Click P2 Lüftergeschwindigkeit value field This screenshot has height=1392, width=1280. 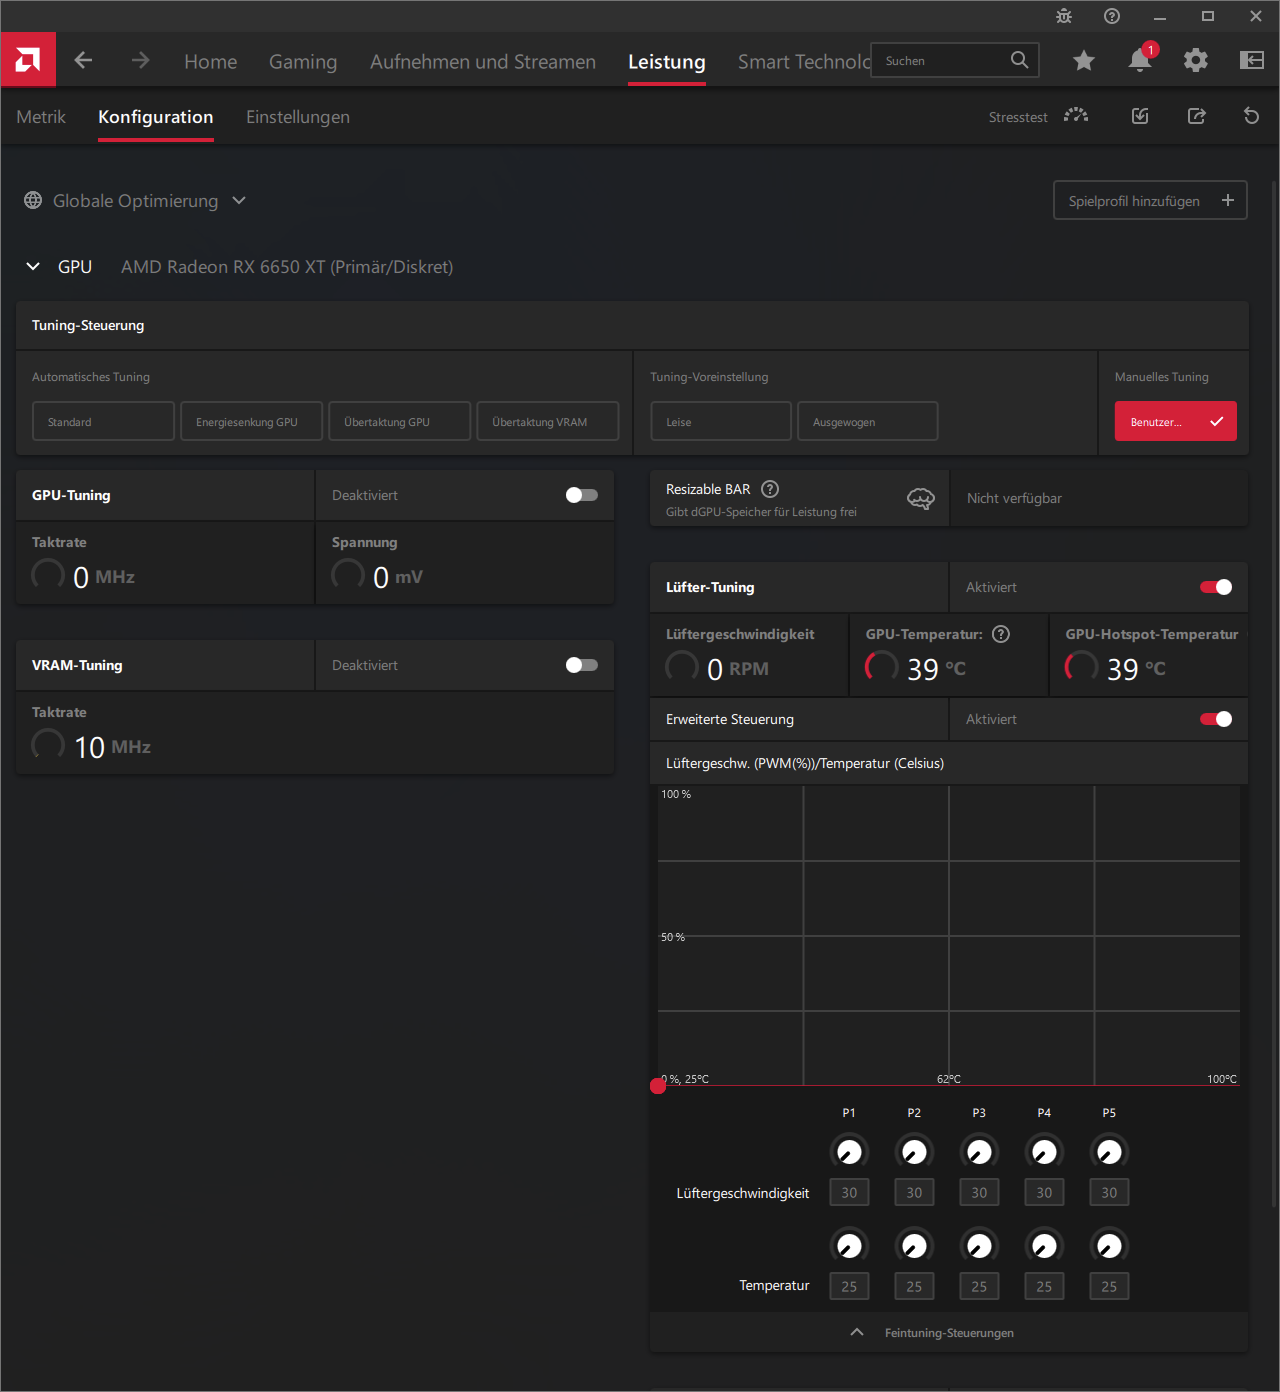coord(914,1192)
